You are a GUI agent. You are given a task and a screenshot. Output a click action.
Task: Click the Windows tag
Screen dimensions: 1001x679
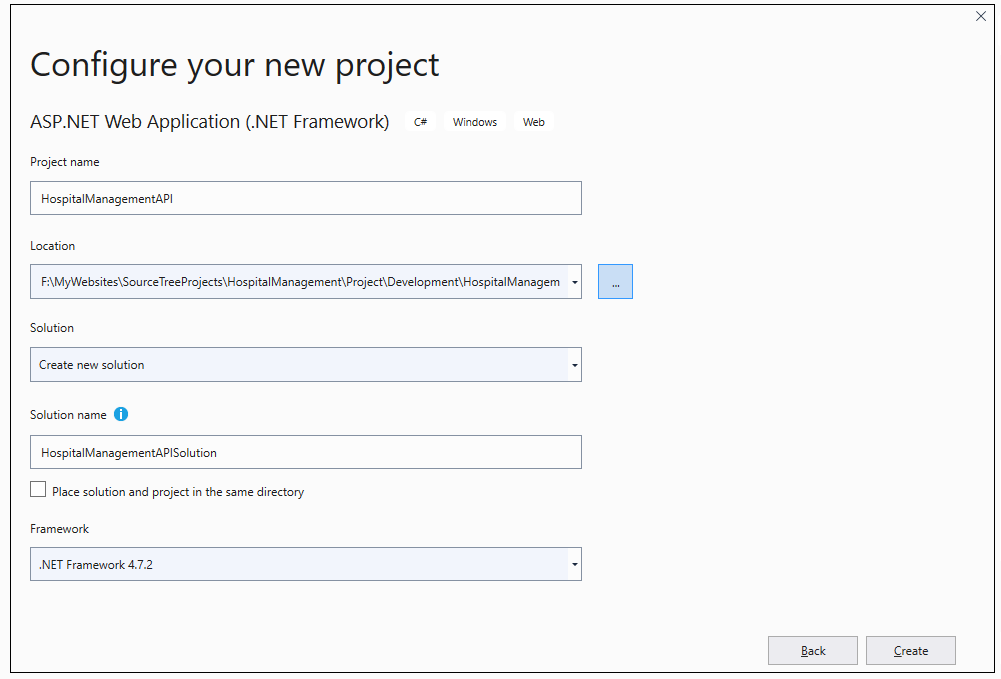click(x=475, y=122)
